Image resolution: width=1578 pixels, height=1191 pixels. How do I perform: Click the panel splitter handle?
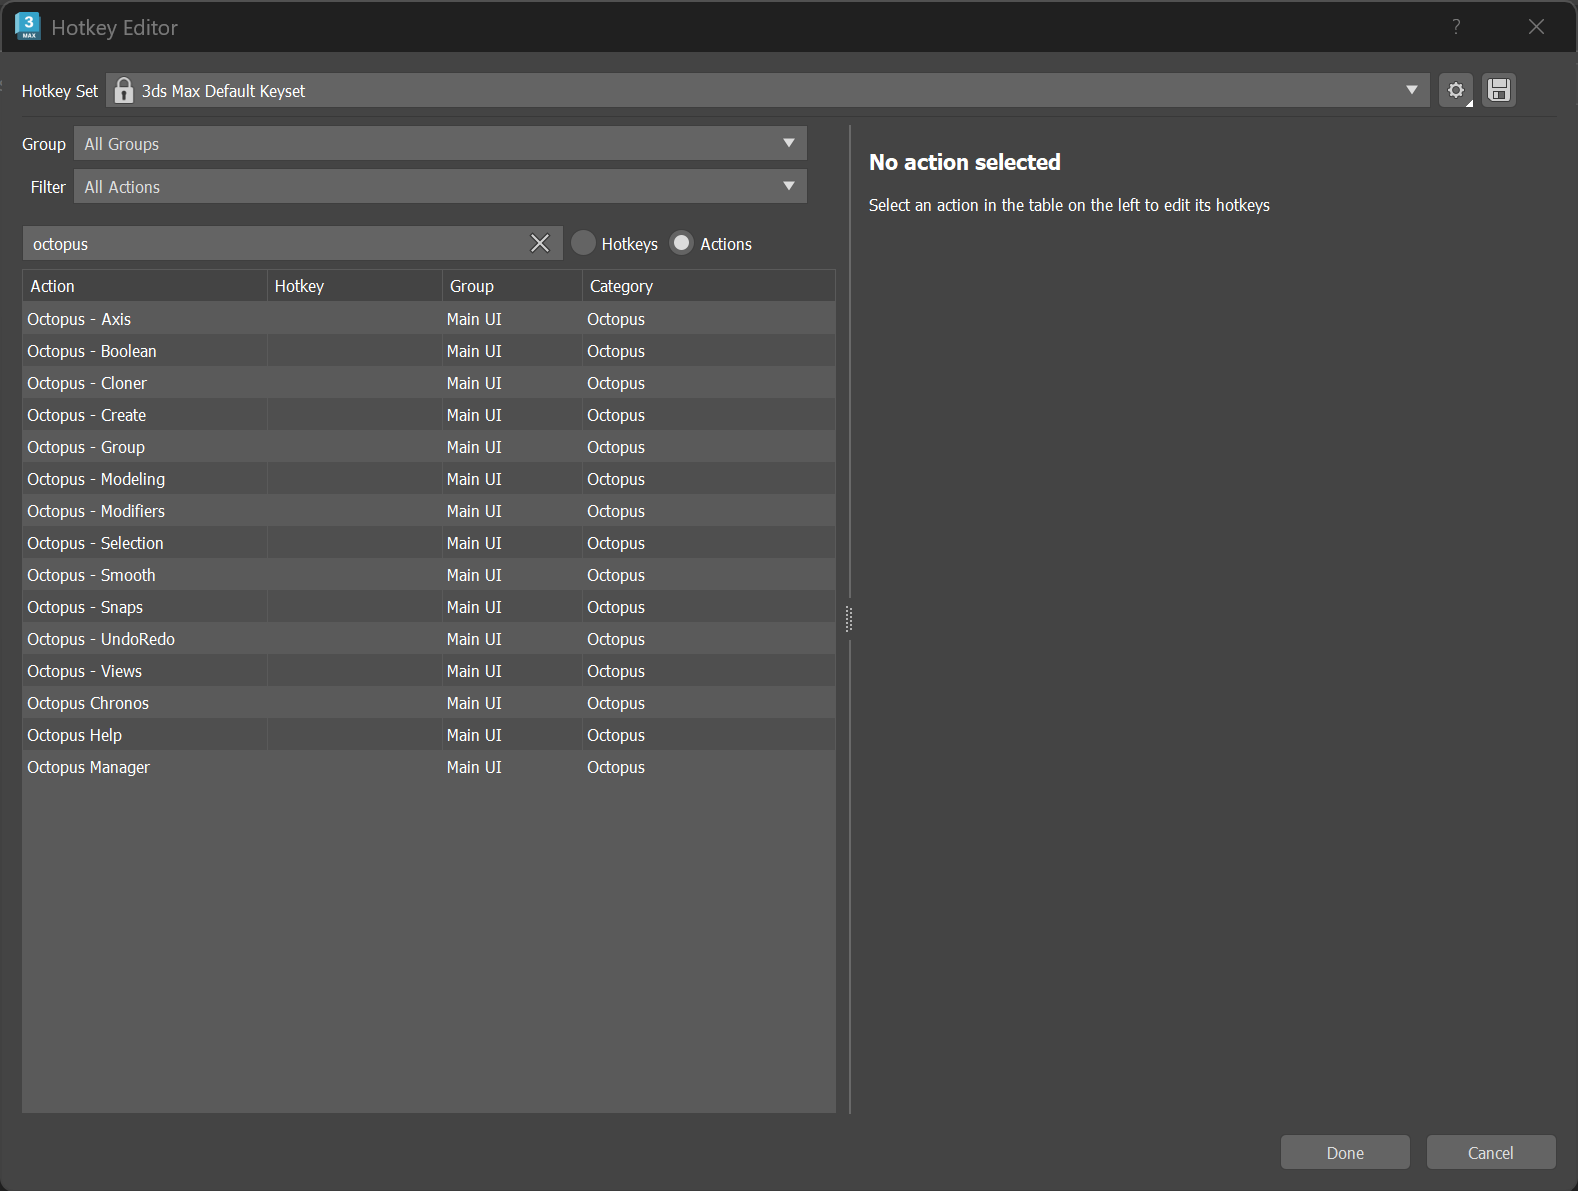pos(849,619)
